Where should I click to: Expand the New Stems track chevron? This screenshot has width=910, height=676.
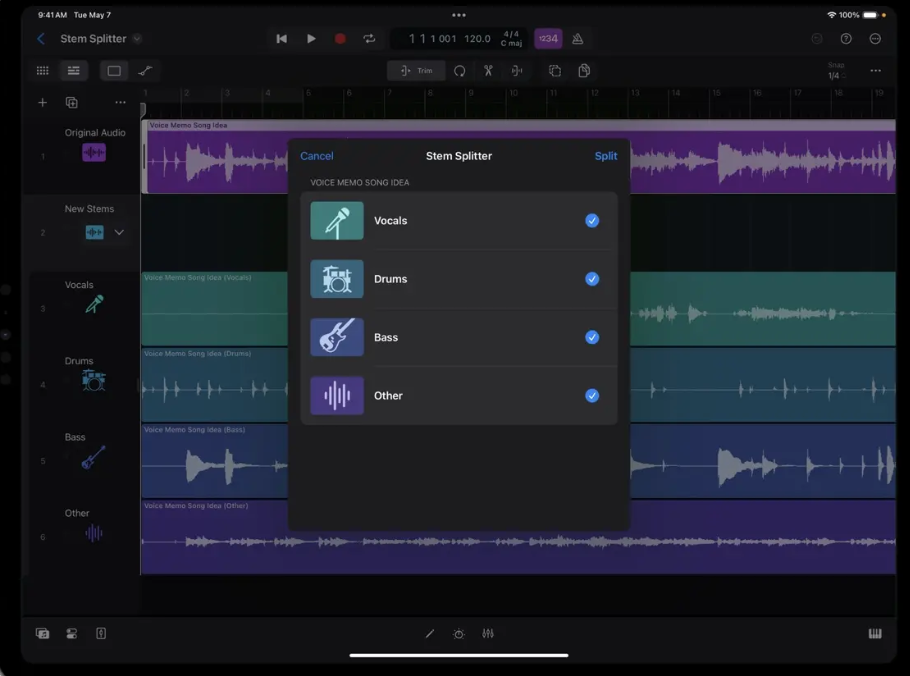pos(119,233)
